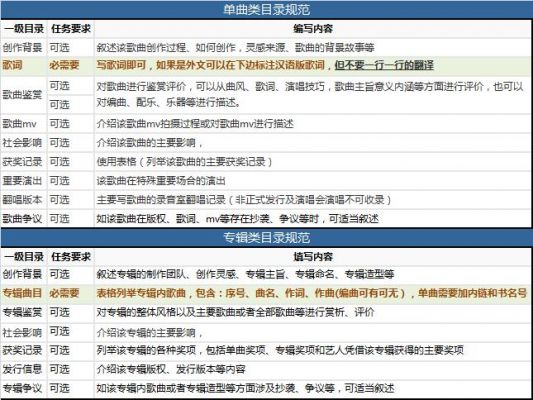Open the underlined 但不要一行一行的翻译 text
Screen dimensions: 533x400
384,65
